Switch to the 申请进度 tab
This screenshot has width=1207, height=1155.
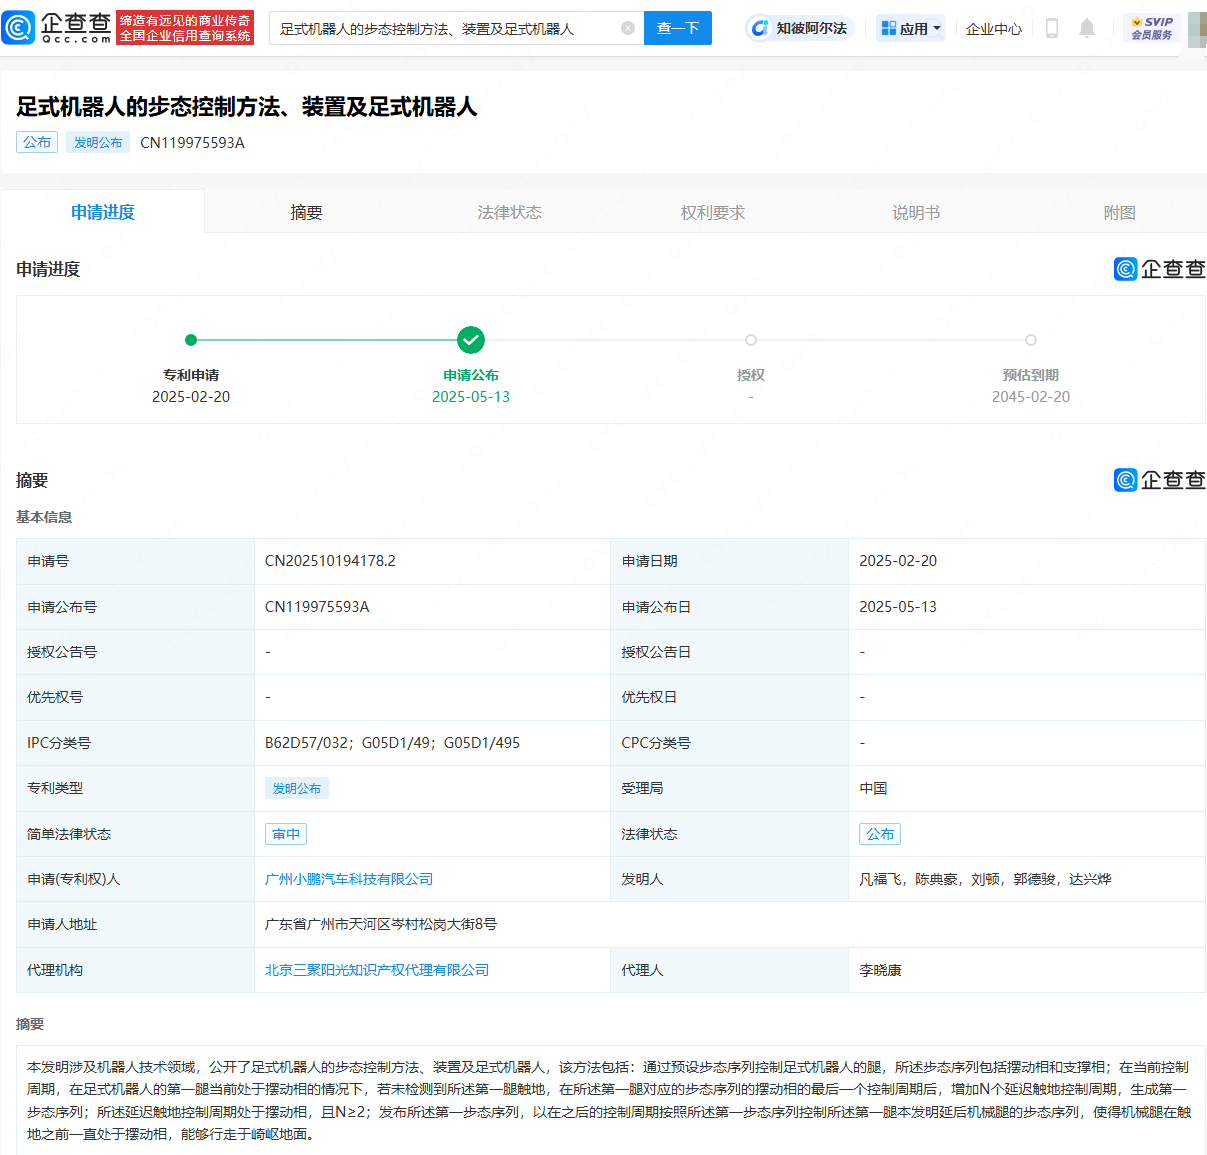pyautogui.click(x=103, y=212)
